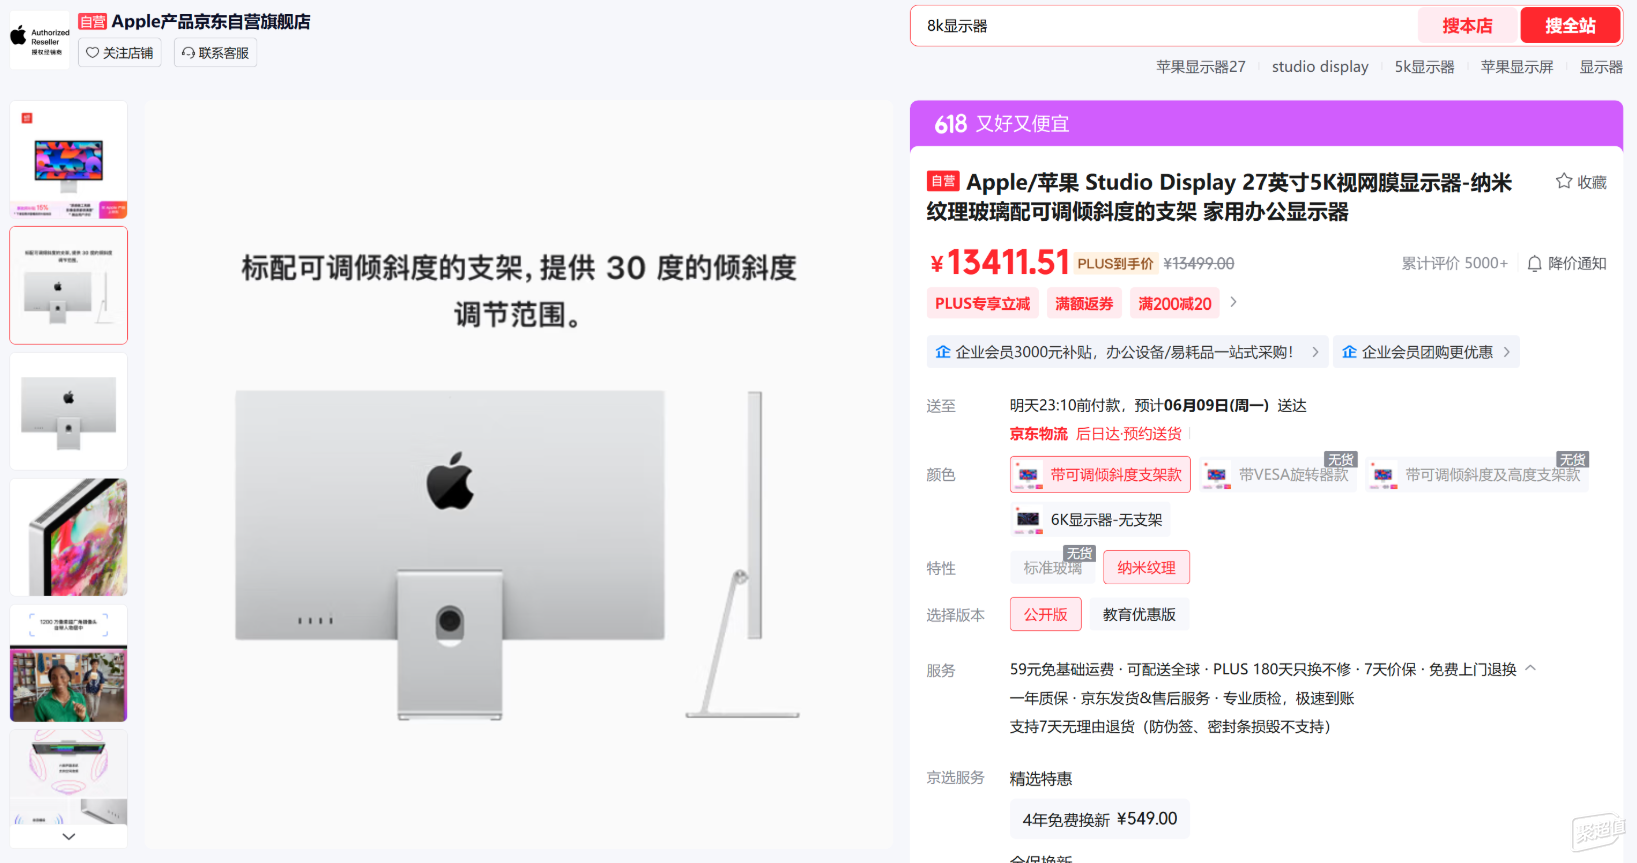This screenshot has width=1637, height=863.
Task: Select the 纳米纹理 glass option
Action: click(1146, 568)
